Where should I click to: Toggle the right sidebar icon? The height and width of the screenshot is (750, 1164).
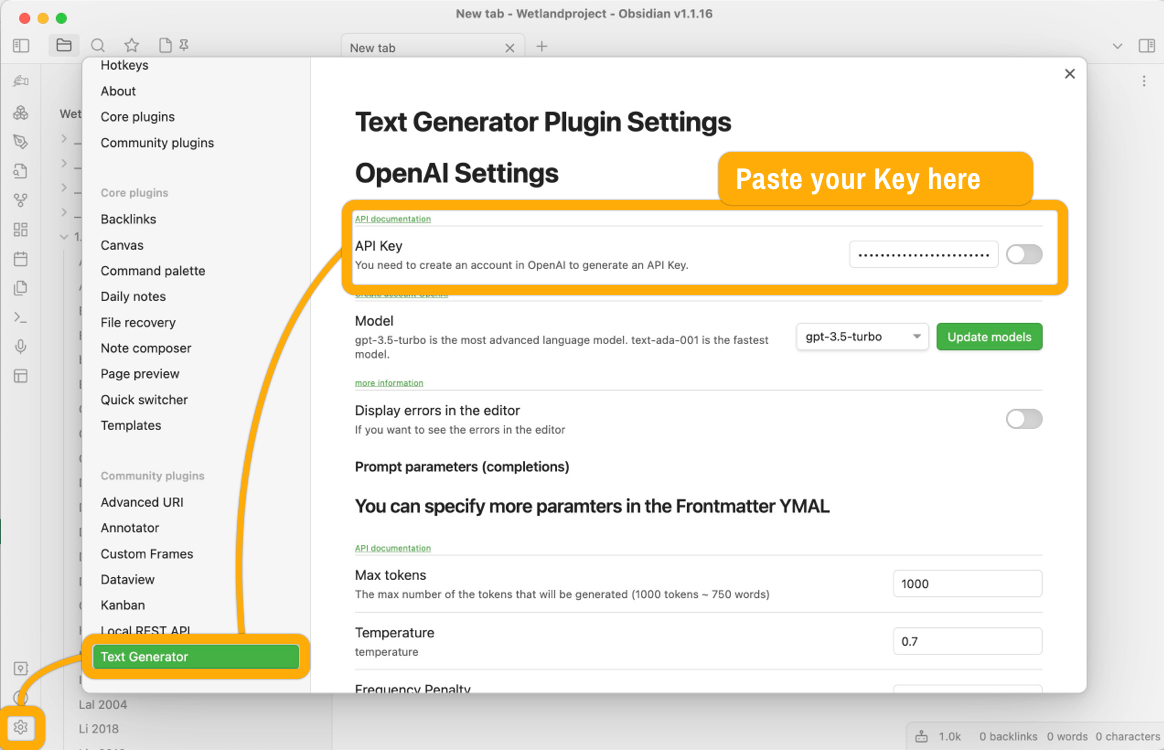tap(1146, 46)
